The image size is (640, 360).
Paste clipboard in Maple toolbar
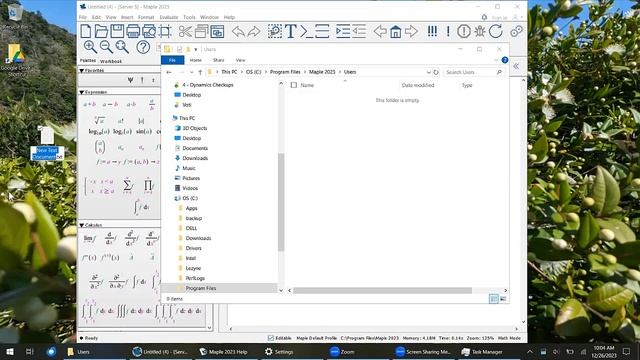[217, 31]
